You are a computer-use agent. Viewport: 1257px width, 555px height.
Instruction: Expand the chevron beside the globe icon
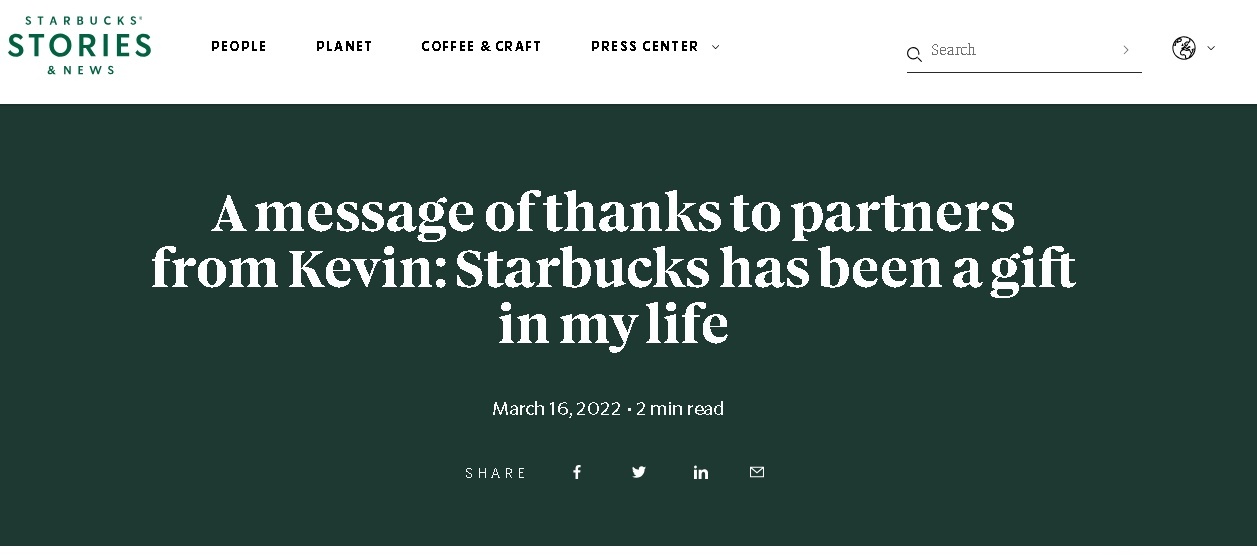click(1211, 48)
